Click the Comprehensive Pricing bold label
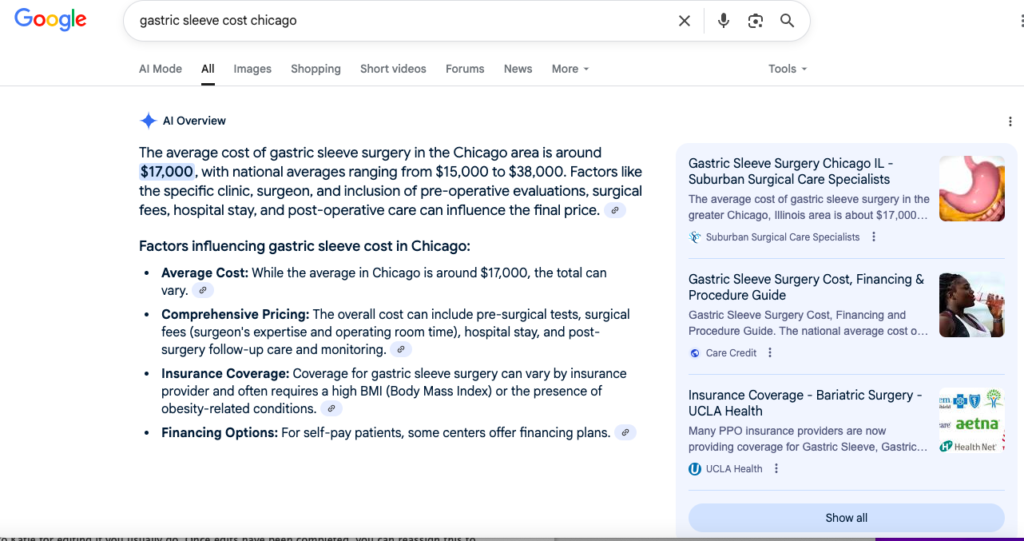Screen dimensions: 1024x541 coord(235,314)
